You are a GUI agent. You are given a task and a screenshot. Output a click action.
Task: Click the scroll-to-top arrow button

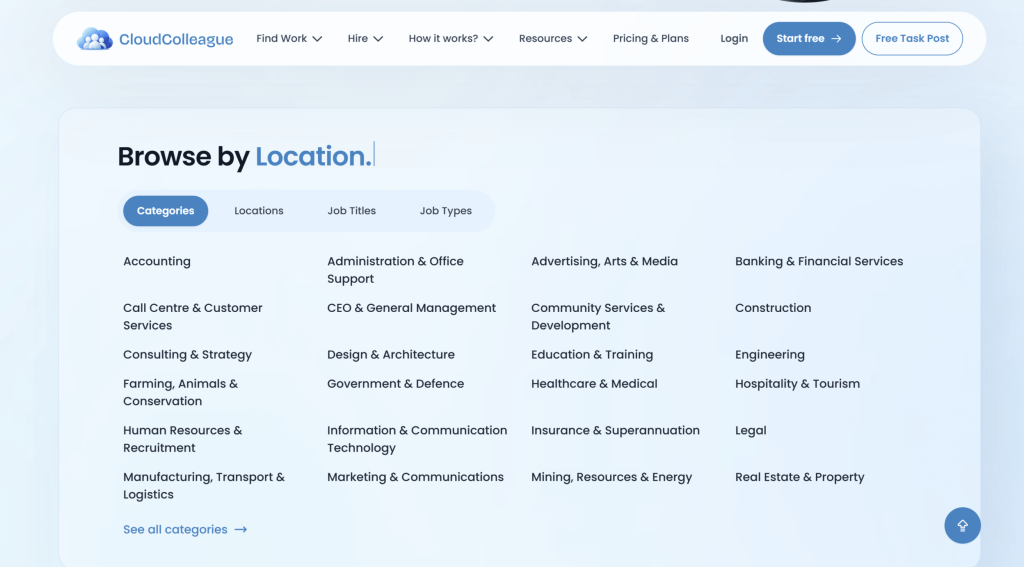tap(962, 525)
